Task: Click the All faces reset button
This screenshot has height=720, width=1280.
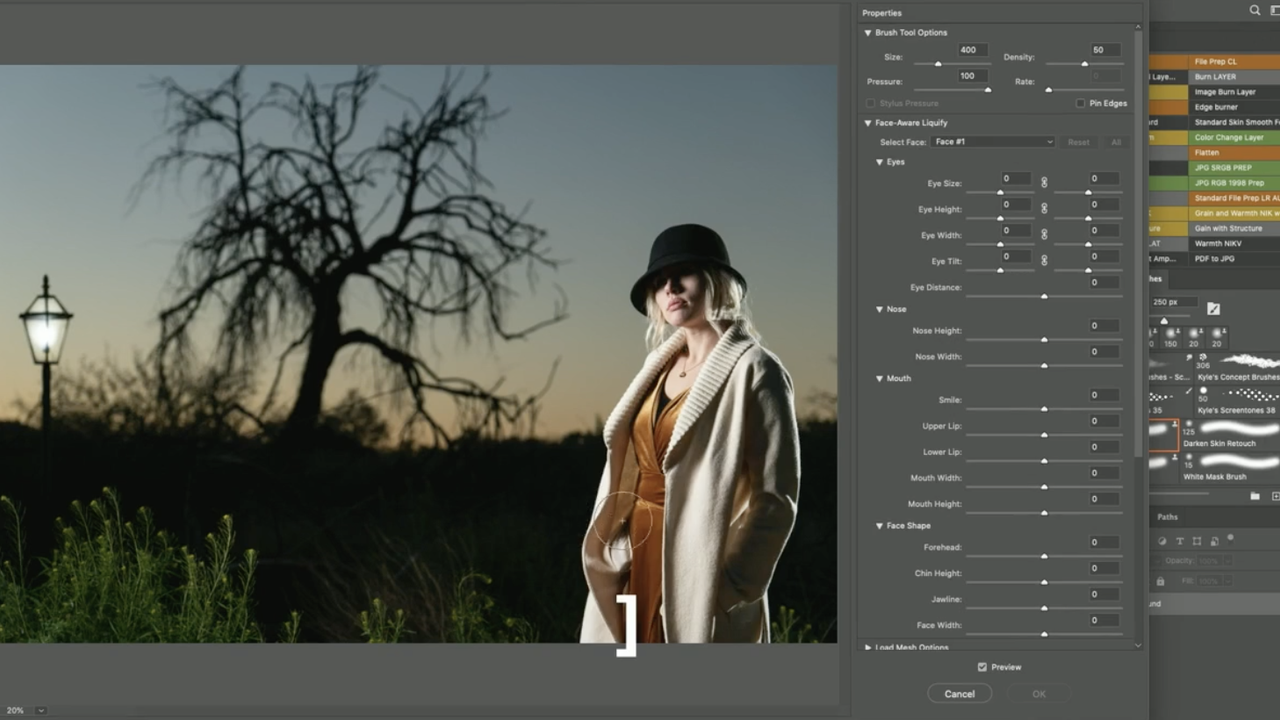Action: click(1116, 142)
